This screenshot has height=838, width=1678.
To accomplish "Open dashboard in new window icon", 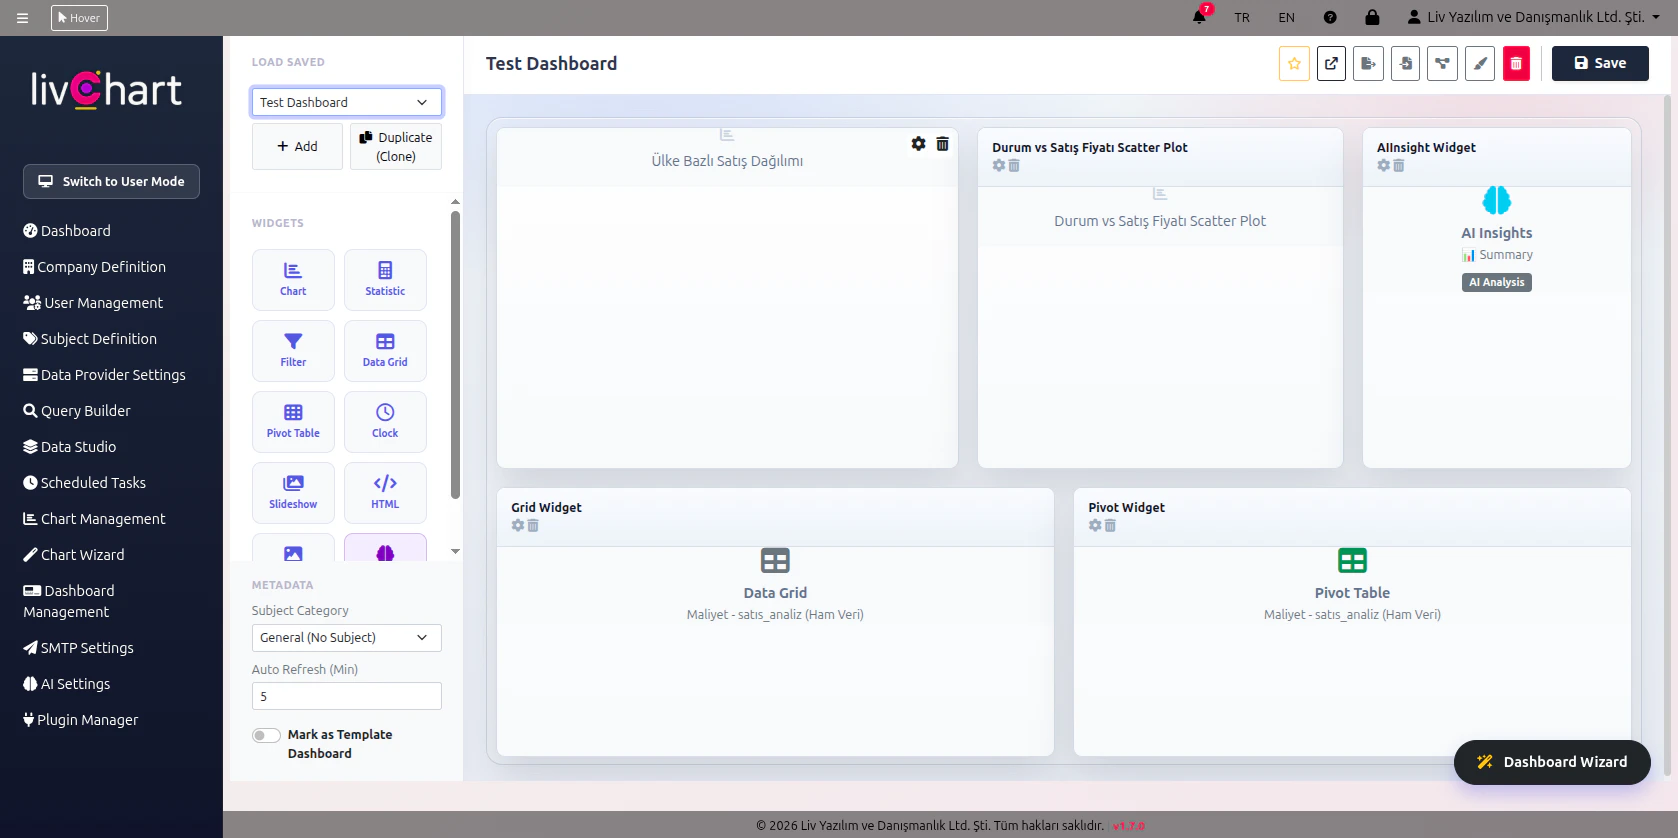I will [1331, 63].
